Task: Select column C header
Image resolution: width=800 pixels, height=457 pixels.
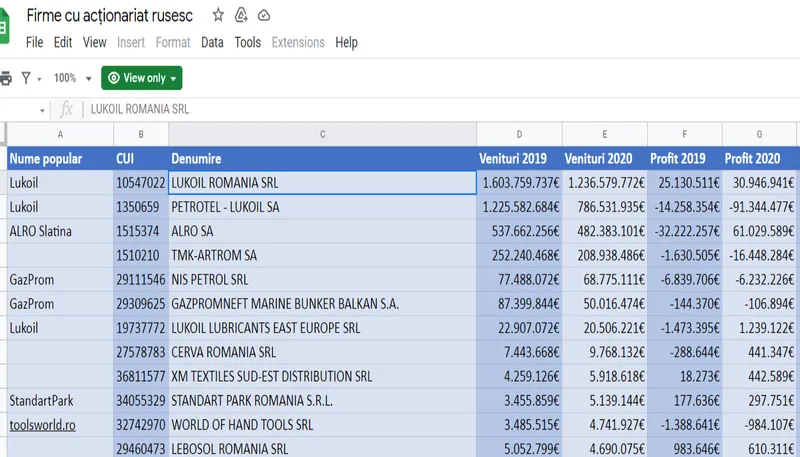Action: click(322, 134)
